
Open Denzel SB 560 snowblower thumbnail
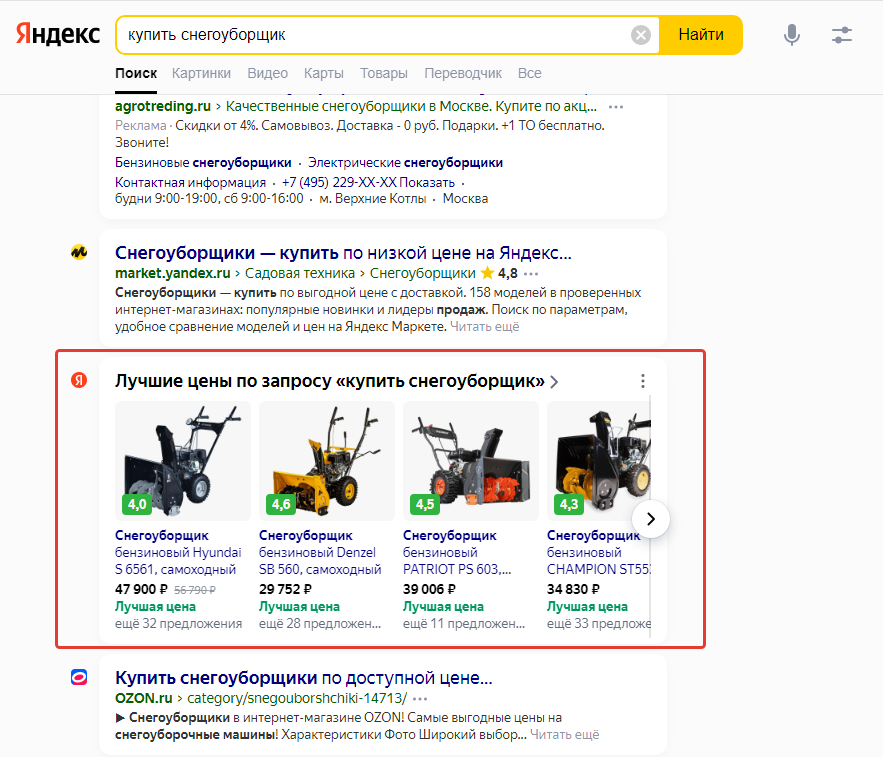tap(327, 461)
